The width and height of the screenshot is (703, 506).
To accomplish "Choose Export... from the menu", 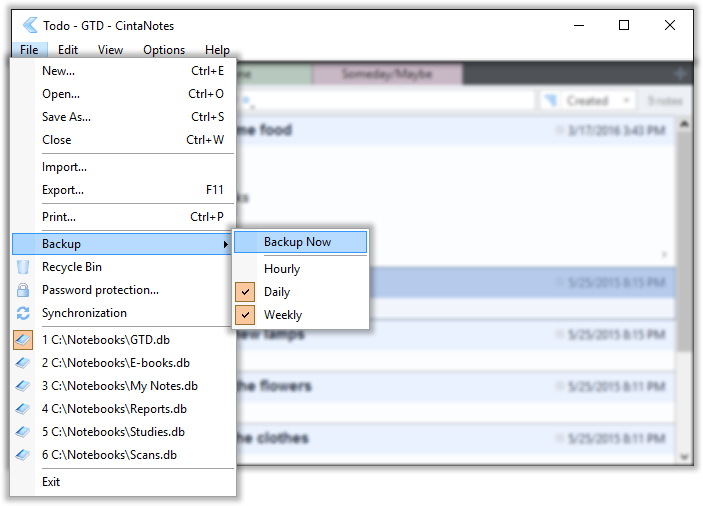I will point(123,190).
